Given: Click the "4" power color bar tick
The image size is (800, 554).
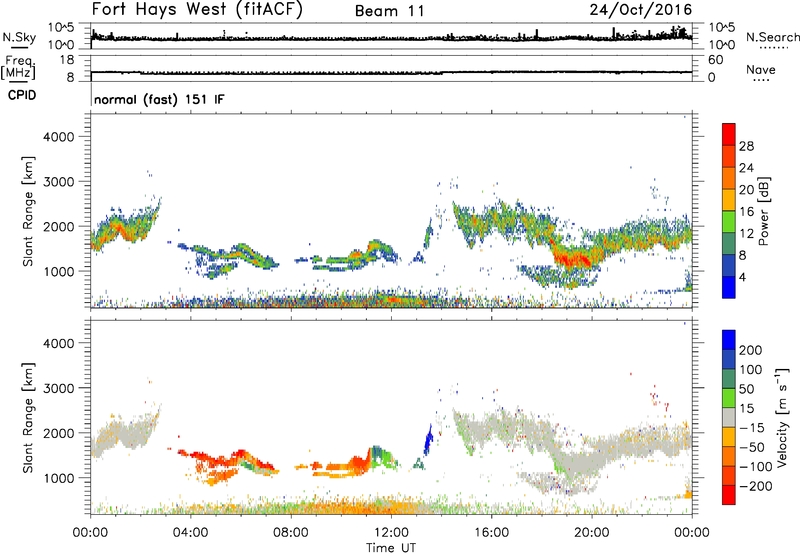Looking at the screenshot, I should [x=742, y=278].
